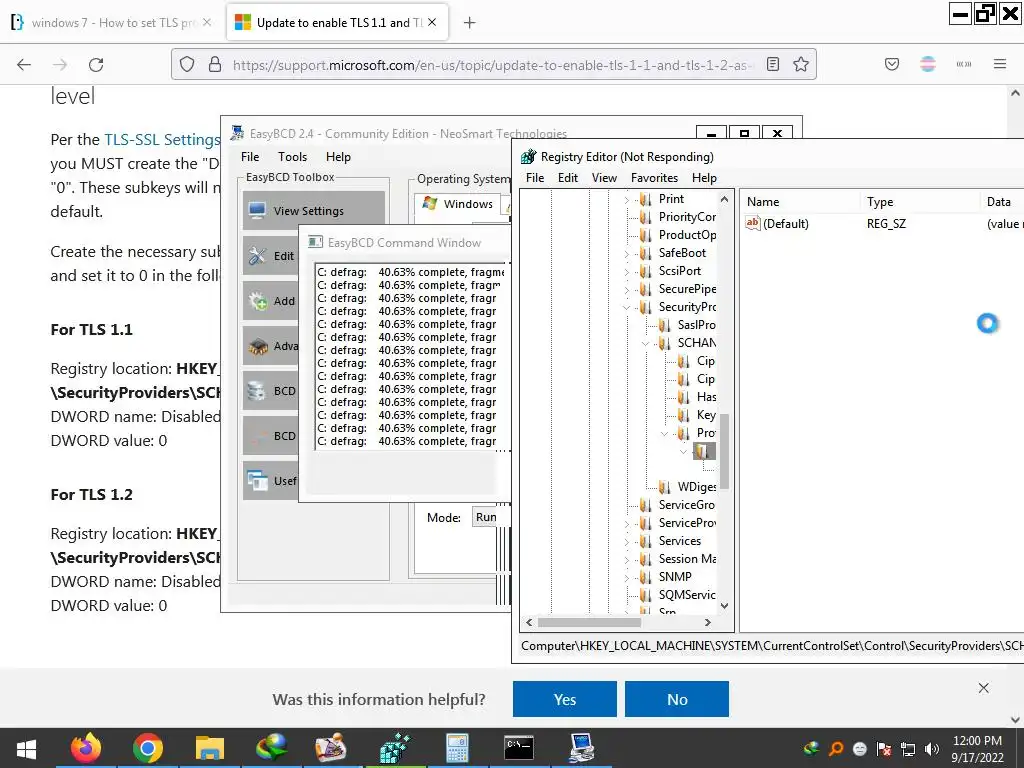The height and width of the screenshot is (768, 1024).
Task: Click the registry tree vertical scrollbar thumb
Action: (724, 451)
